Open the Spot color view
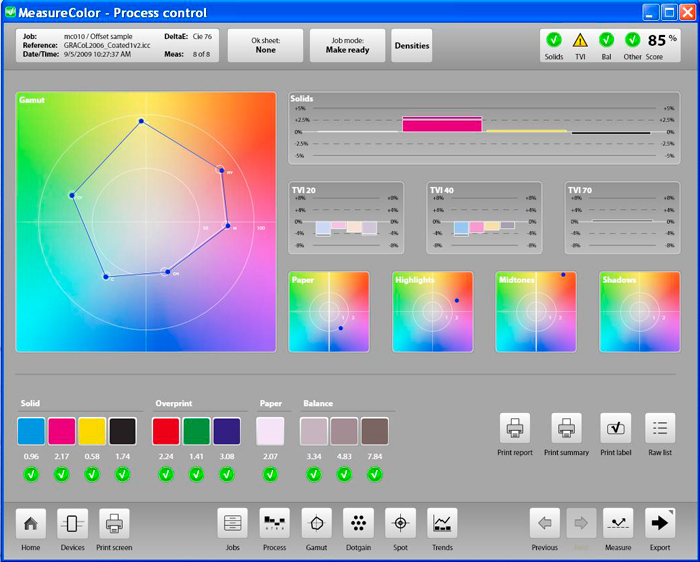700x562 pixels. tap(400, 524)
